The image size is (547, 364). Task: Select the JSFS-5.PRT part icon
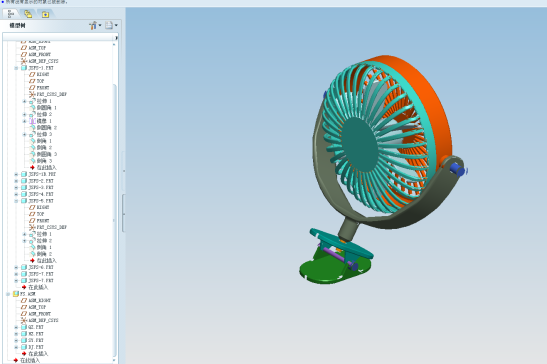pyautogui.click(x=24, y=201)
